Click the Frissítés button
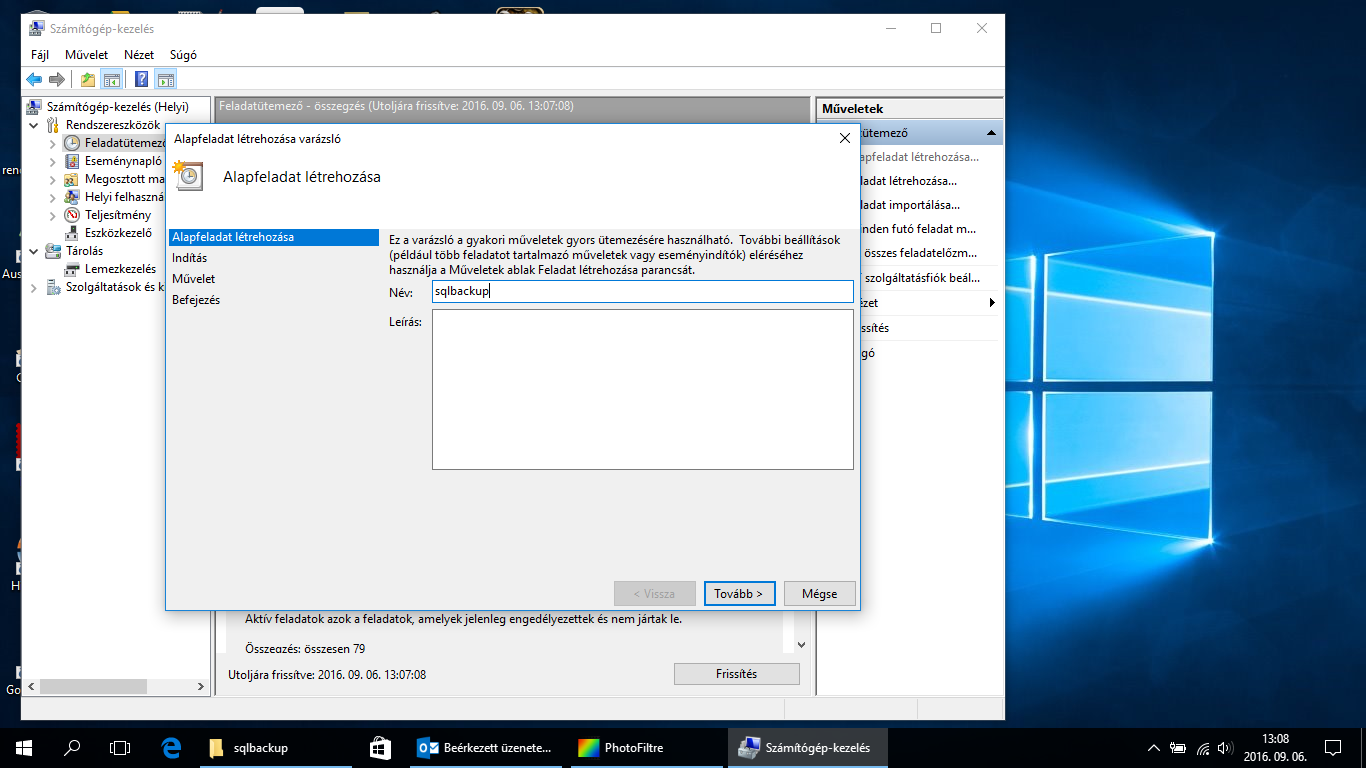Image resolution: width=1366 pixels, height=768 pixels. 736,674
